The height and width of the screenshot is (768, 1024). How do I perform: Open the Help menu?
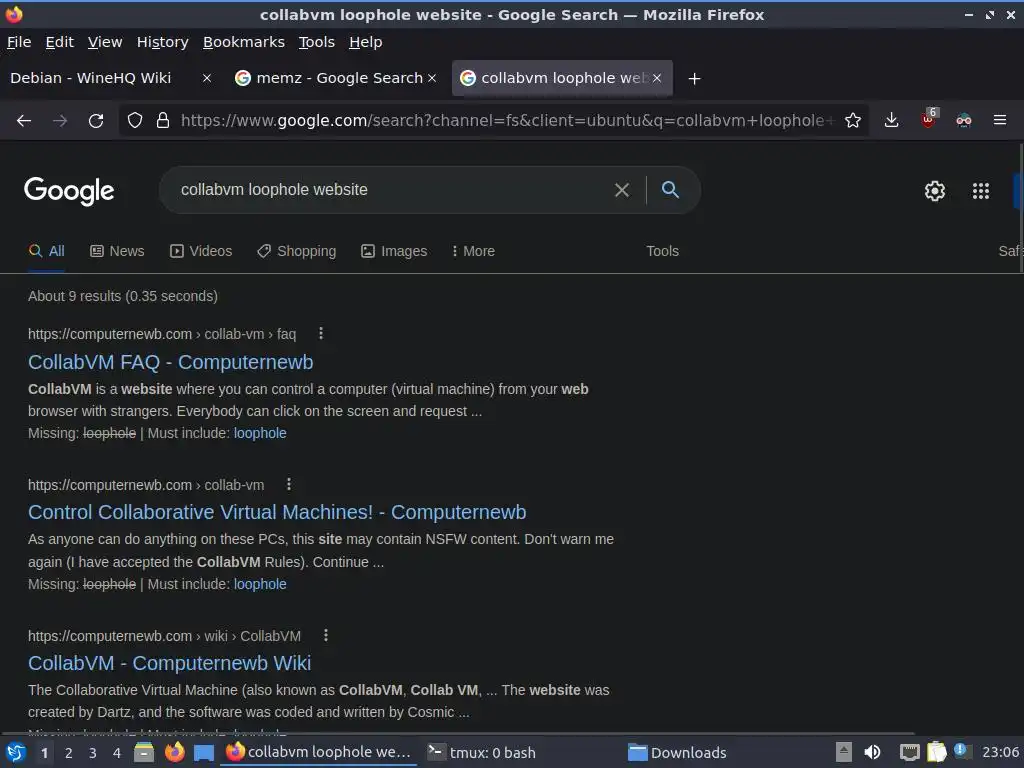[x=366, y=42]
